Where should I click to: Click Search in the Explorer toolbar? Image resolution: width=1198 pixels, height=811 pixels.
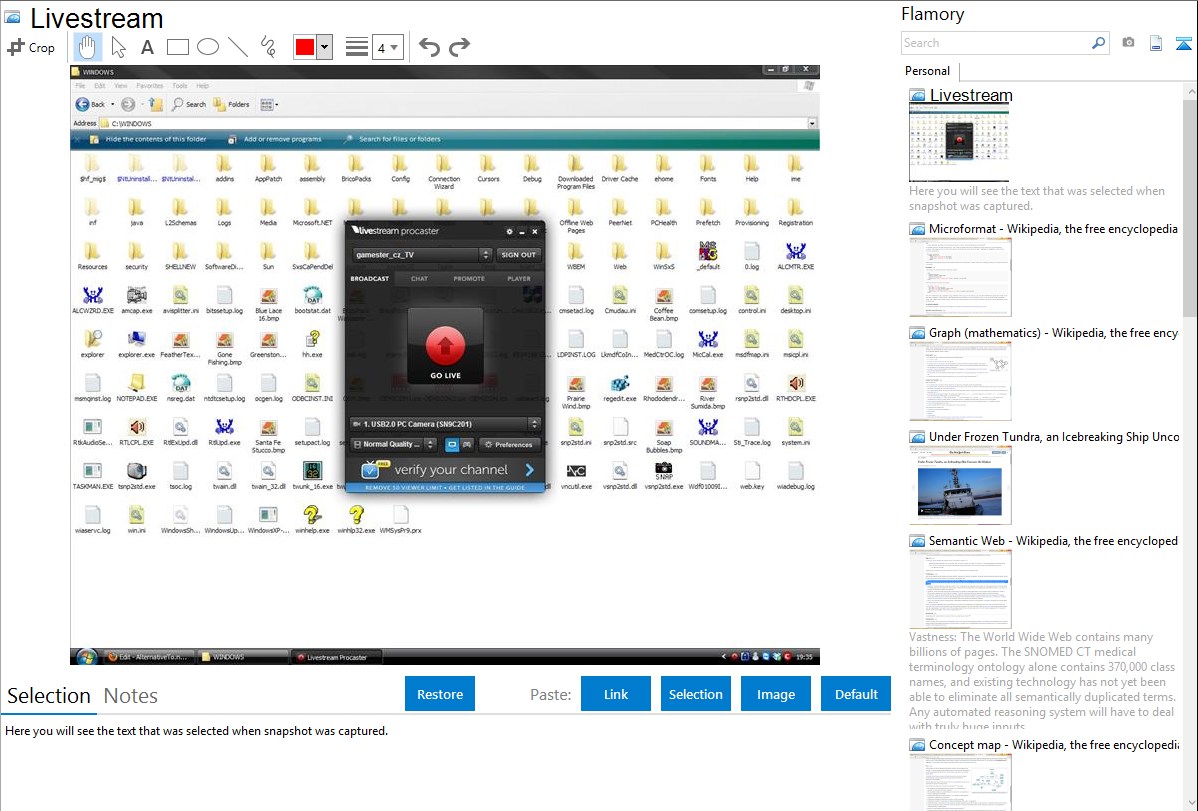189,104
